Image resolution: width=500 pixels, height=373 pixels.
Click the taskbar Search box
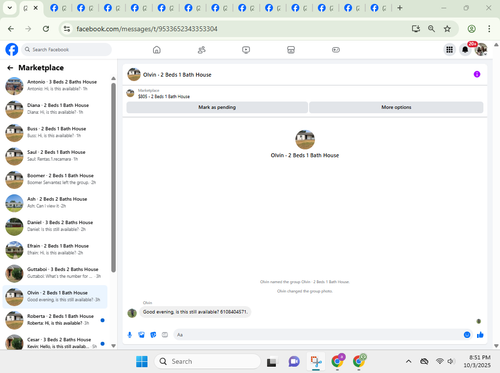[207, 361]
